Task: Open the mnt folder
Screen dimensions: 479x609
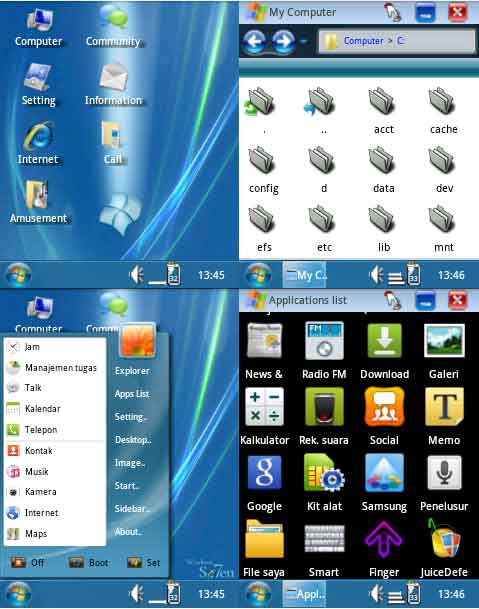Action: pyautogui.click(x=444, y=229)
